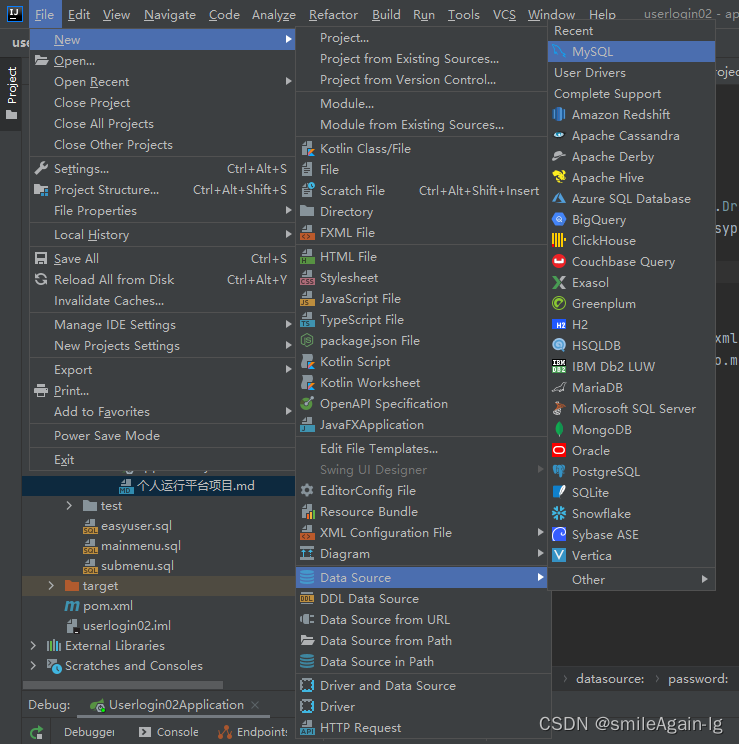Click the Rerun debug icon
The height and width of the screenshot is (744, 739).
(x=37, y=732)
